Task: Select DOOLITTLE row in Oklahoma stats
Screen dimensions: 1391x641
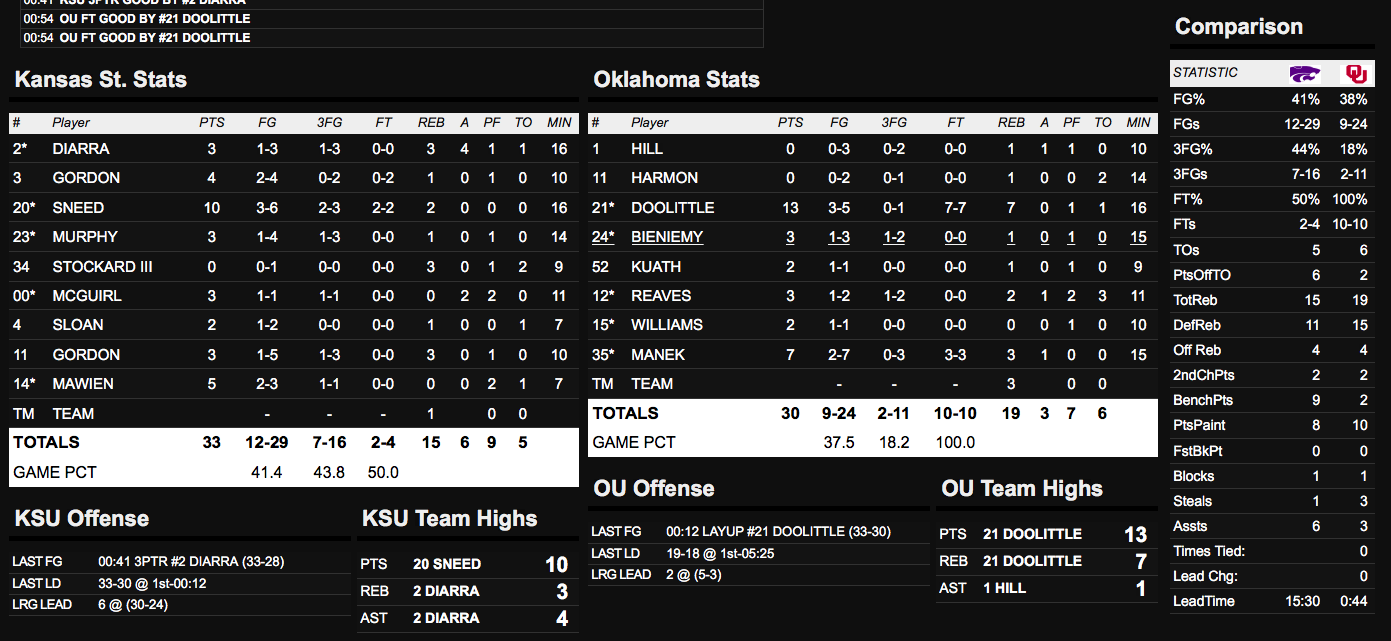Action: tap(873, 208)
